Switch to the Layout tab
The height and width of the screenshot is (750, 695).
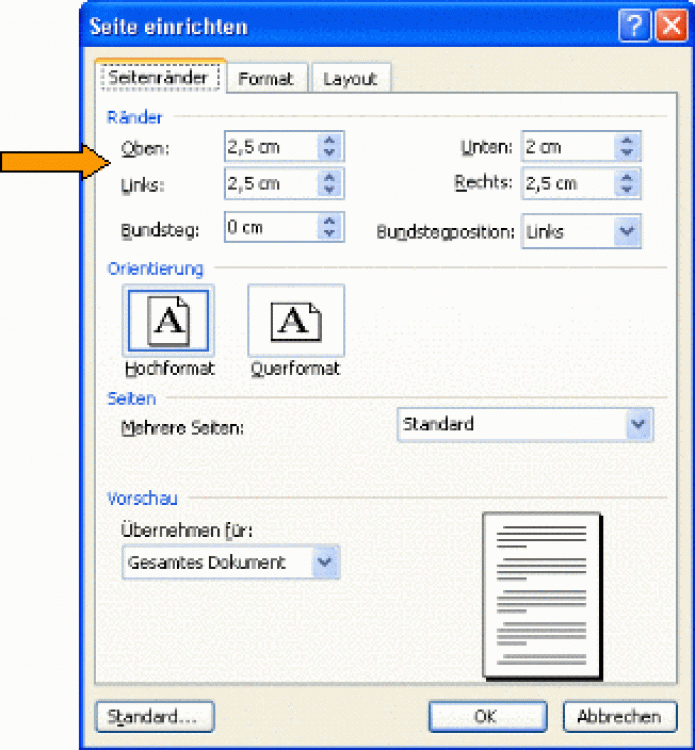click(x=349, y=79)
